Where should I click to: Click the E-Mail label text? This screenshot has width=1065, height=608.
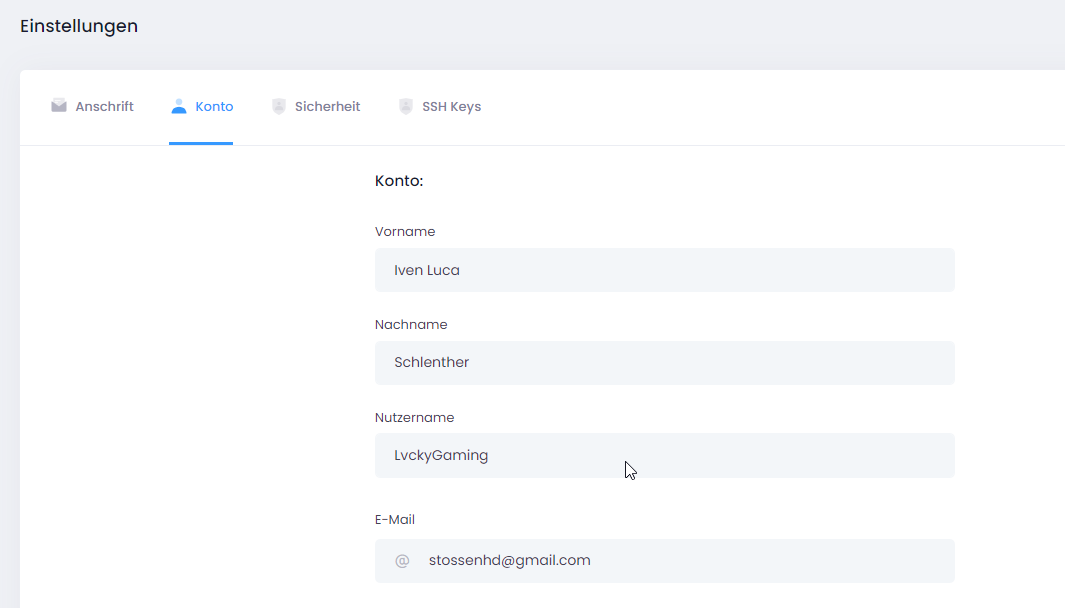(395, 520)
